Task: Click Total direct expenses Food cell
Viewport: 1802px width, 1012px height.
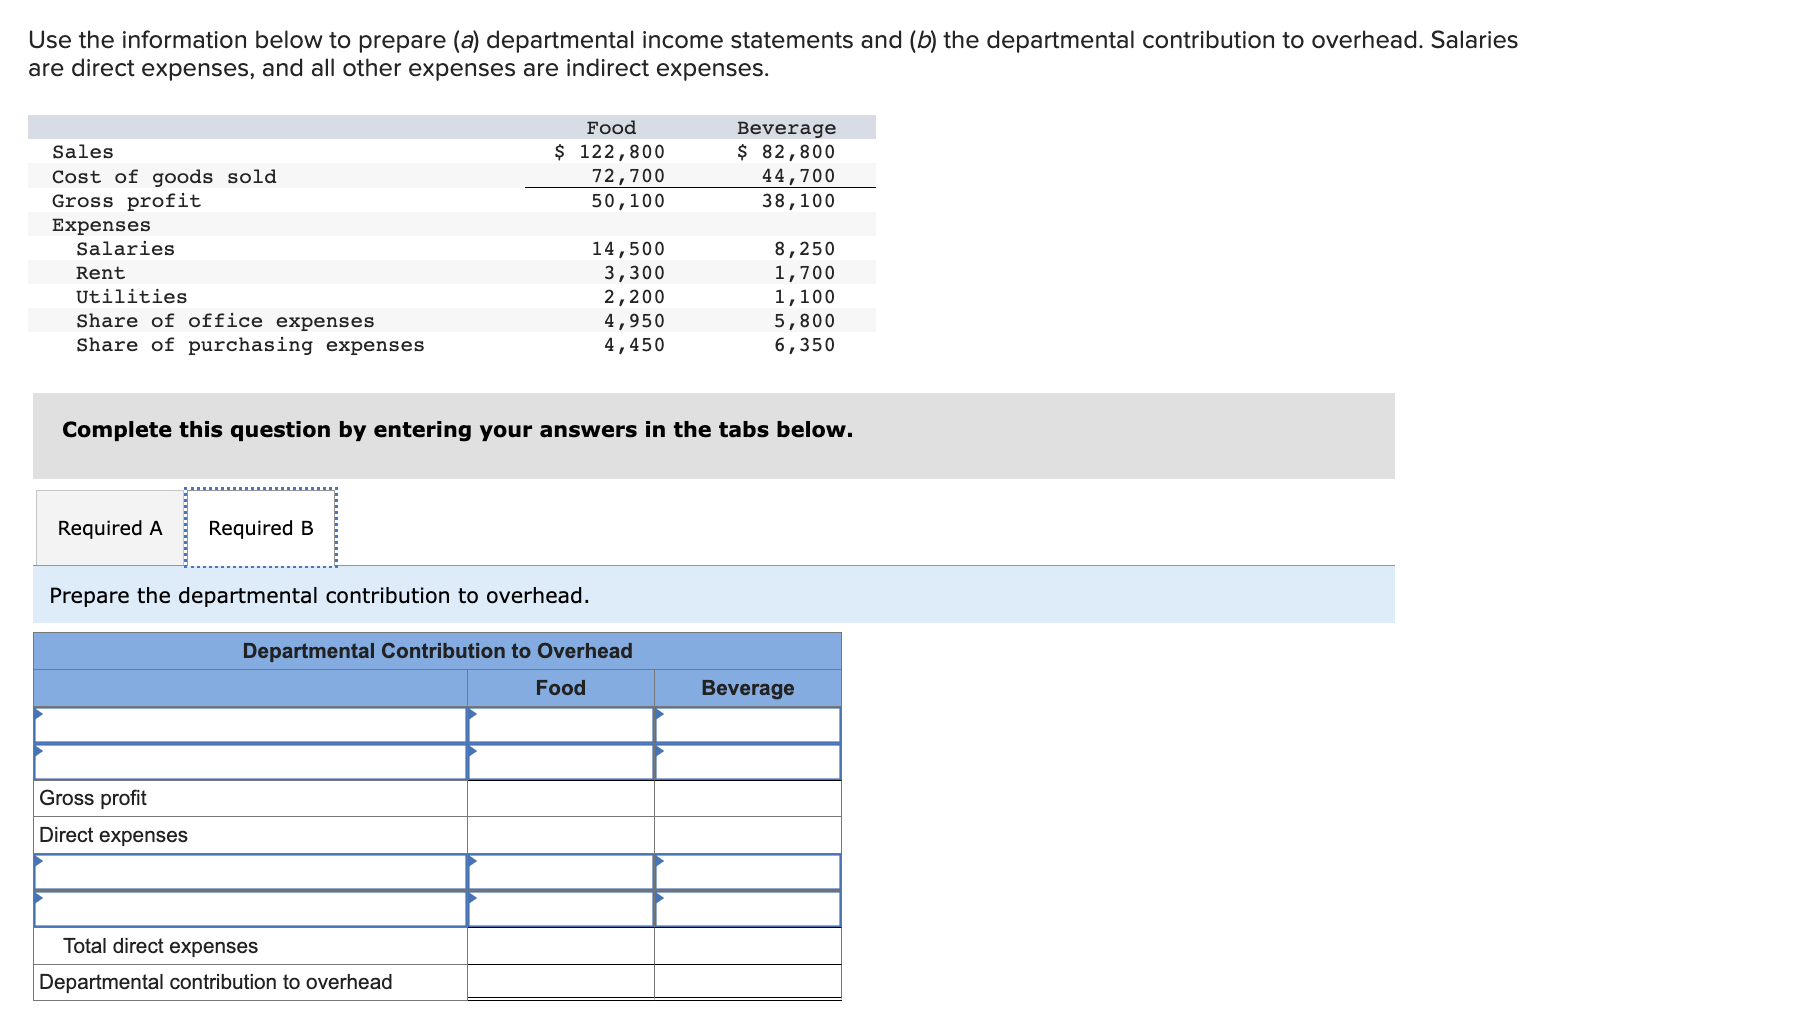Action: click(561, 946)
